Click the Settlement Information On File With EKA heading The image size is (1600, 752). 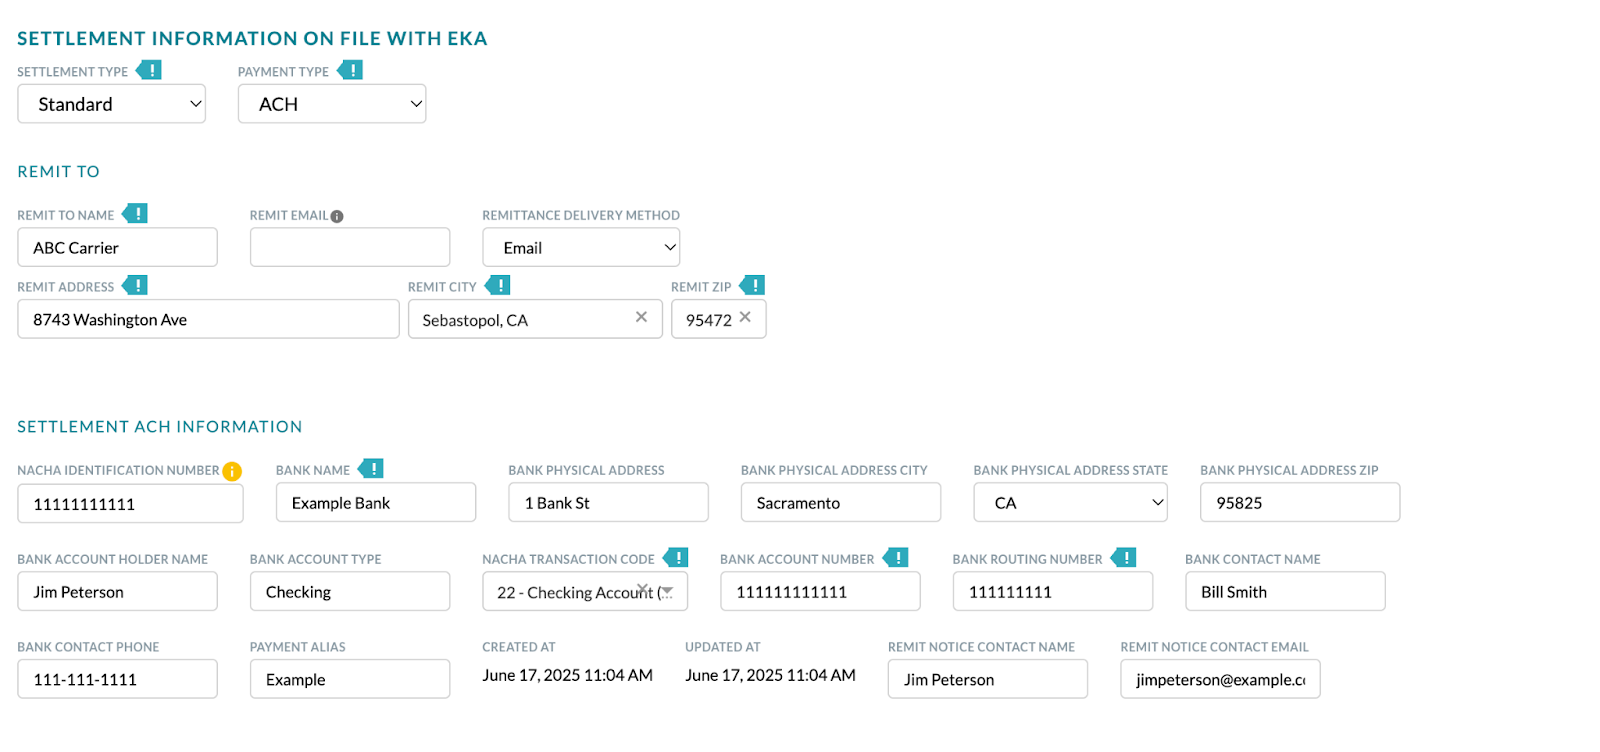252,38
